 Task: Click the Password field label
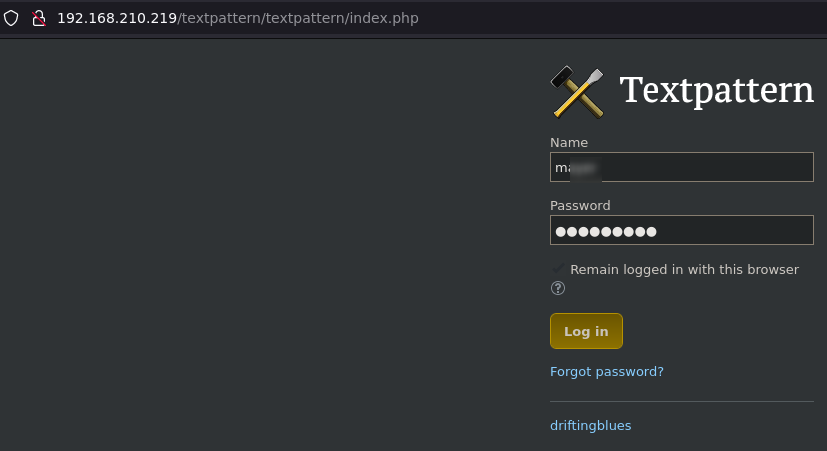(580, 205)
